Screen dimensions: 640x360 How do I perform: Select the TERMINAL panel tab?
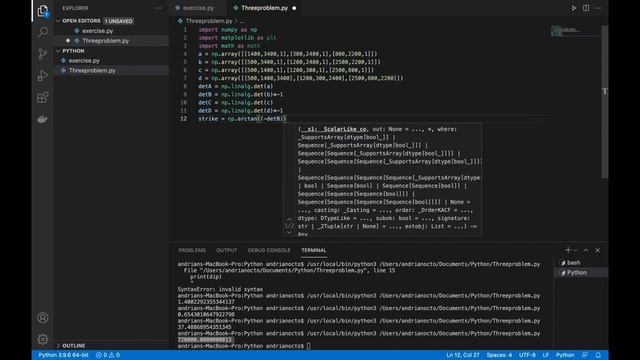point(314,250)
